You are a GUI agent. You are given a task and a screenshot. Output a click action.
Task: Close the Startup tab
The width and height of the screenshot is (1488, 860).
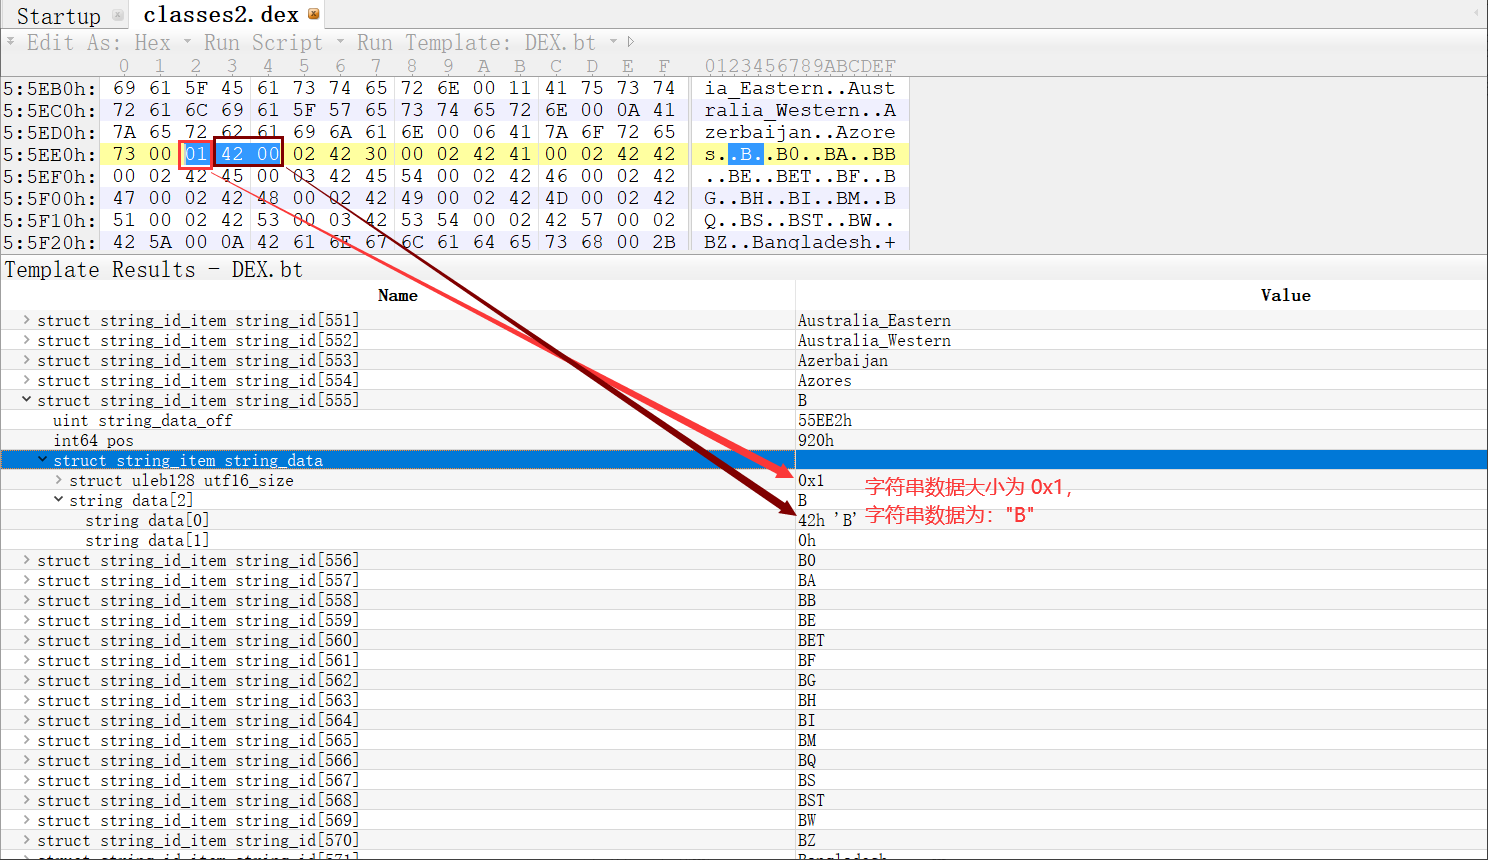[x=118, y=15]
